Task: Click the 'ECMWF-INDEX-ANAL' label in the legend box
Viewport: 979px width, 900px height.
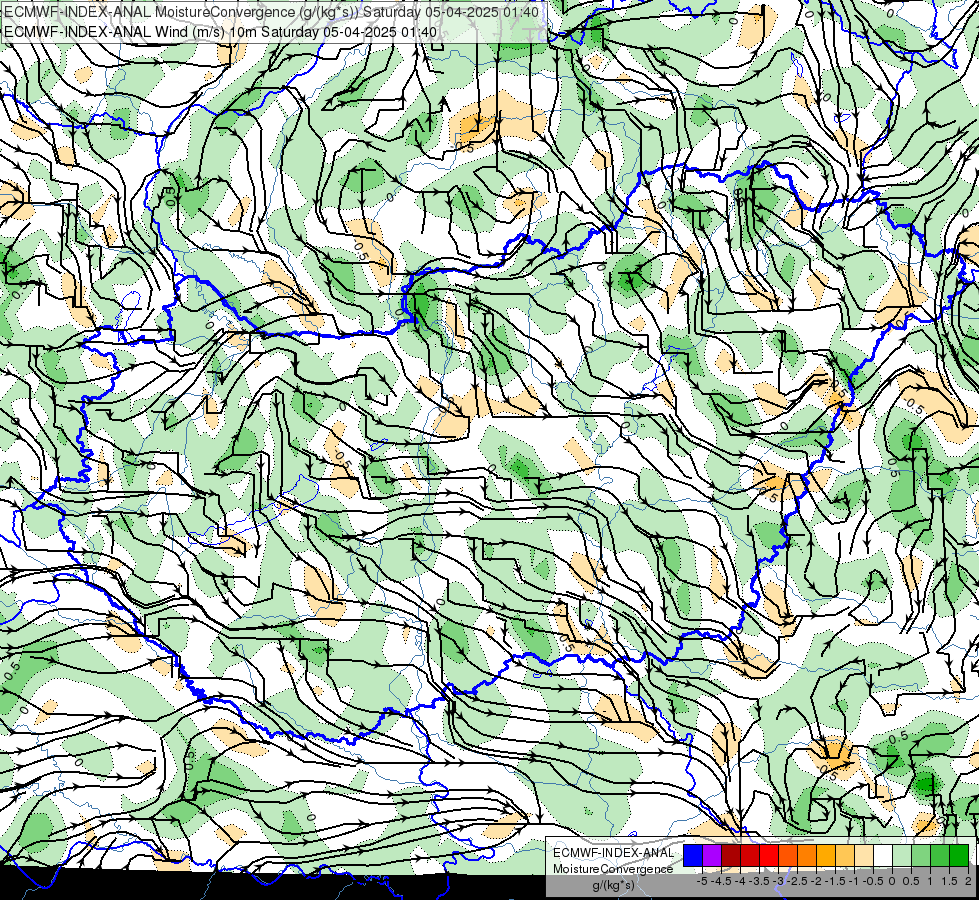Action: pos(613,853)
